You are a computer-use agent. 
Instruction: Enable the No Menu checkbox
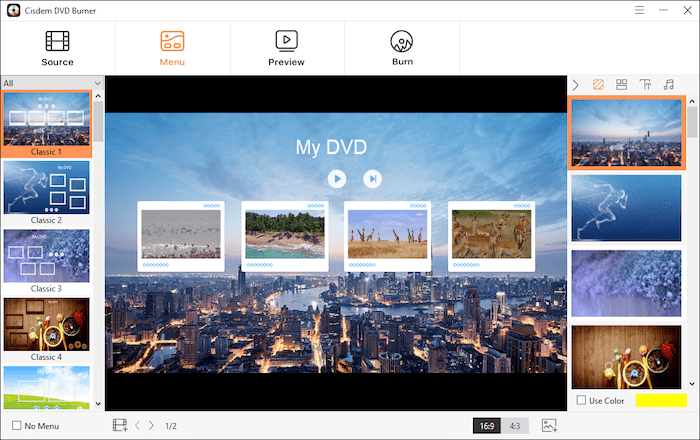point(17,425)
